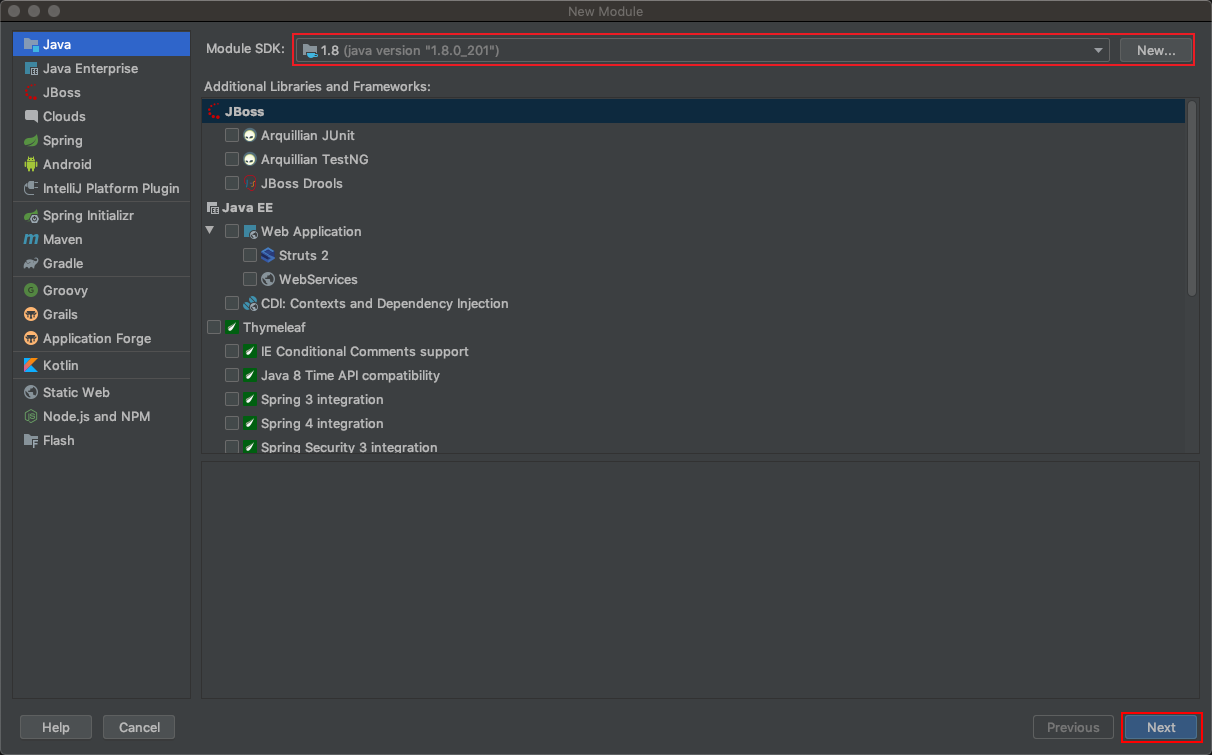The height and width of the screenshot is (755, 1212).
Task: Click the 'IE Conditional Comments support' label
Action: (365, 351)
